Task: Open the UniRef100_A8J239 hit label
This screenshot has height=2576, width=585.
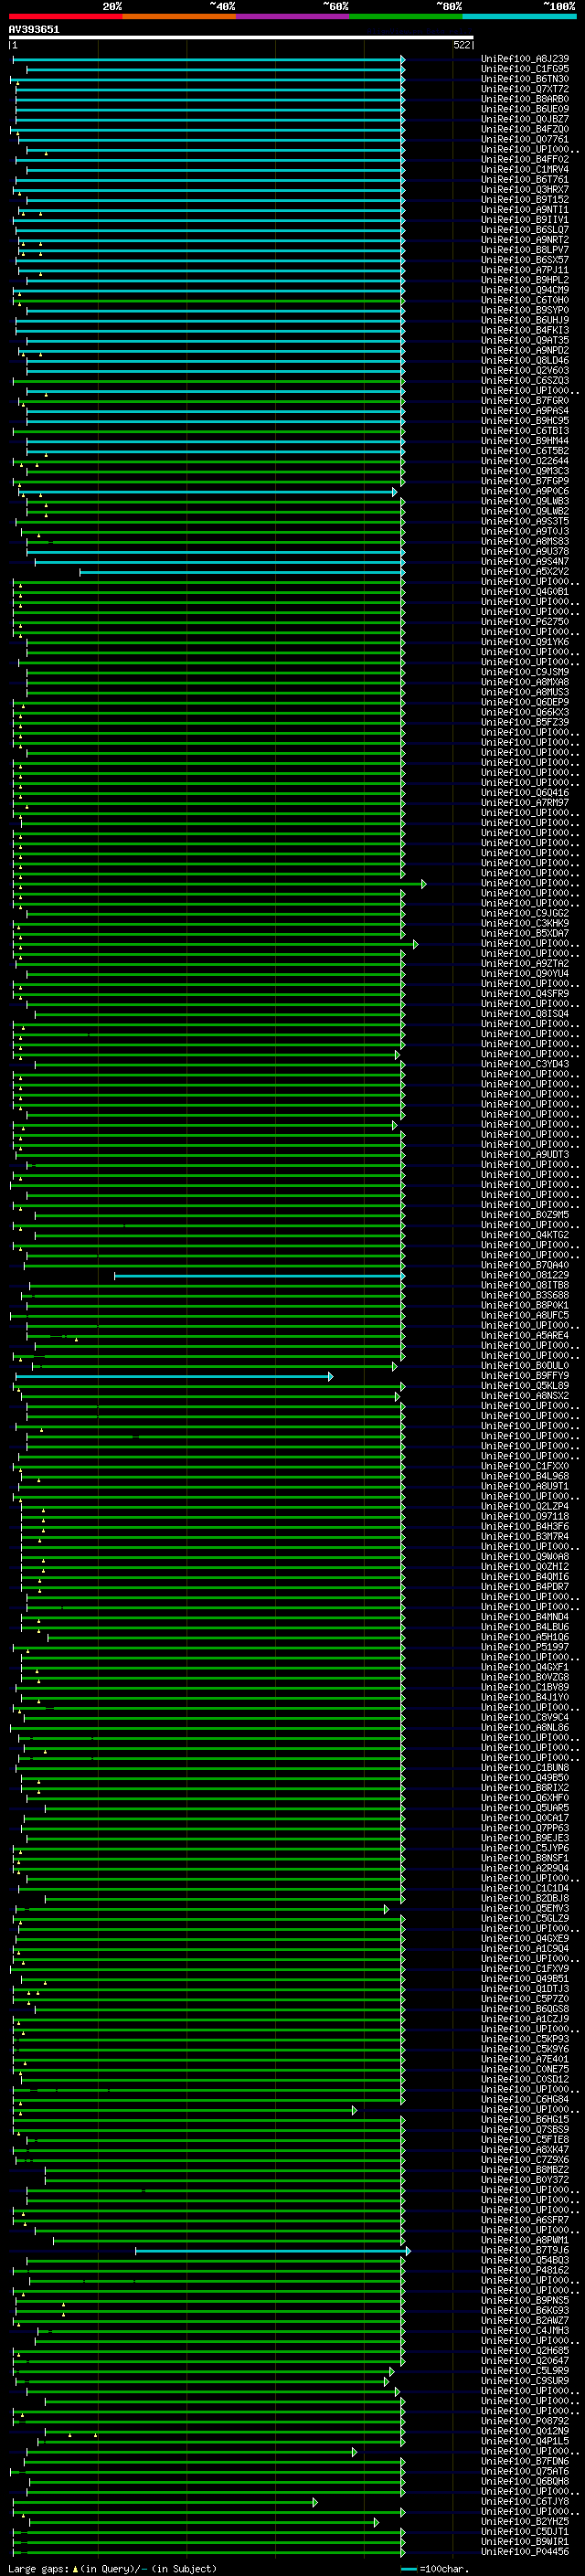Action: point(524,59)
